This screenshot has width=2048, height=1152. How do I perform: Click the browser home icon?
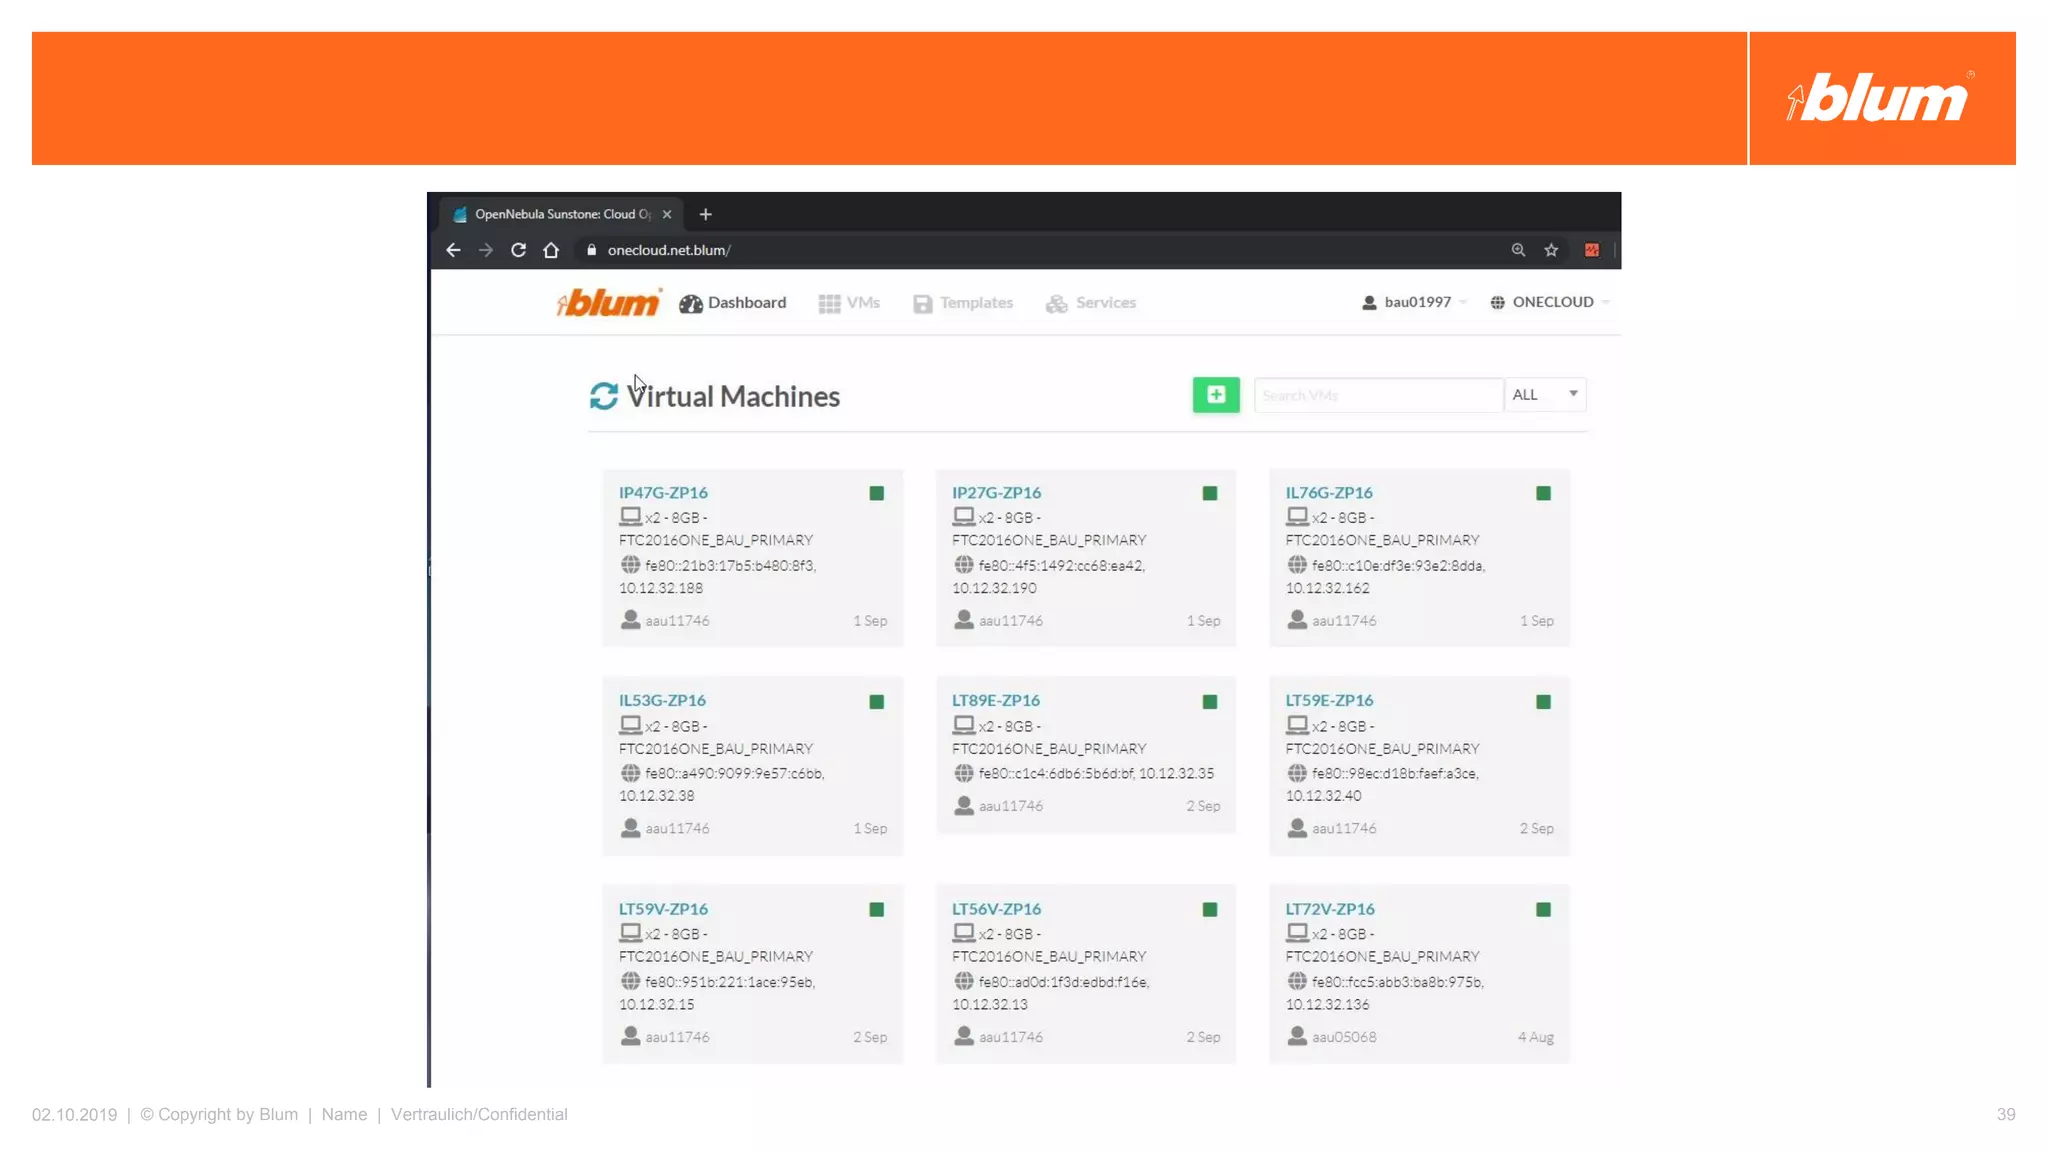pyautogui.click(x=551, y=250)
